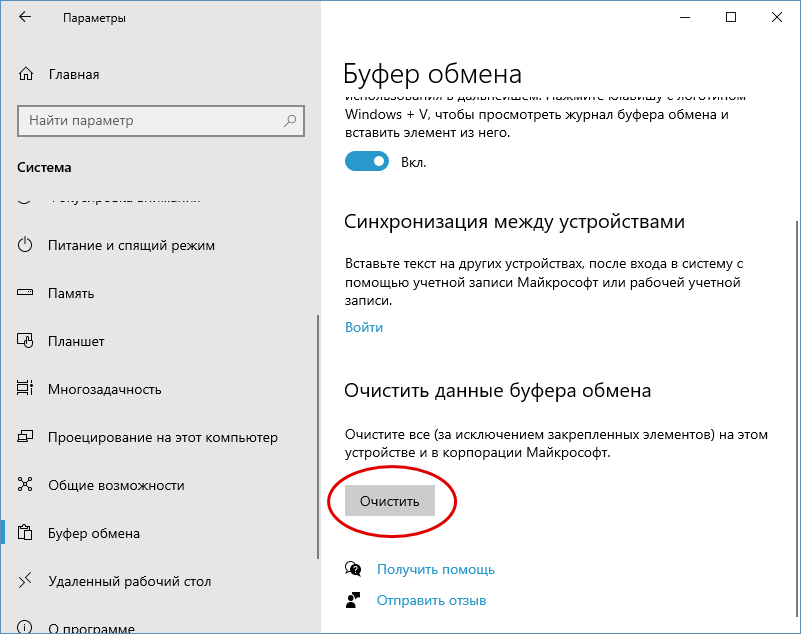Open Получить помощь link
801x634 pixels.
(x=436, y=569)
